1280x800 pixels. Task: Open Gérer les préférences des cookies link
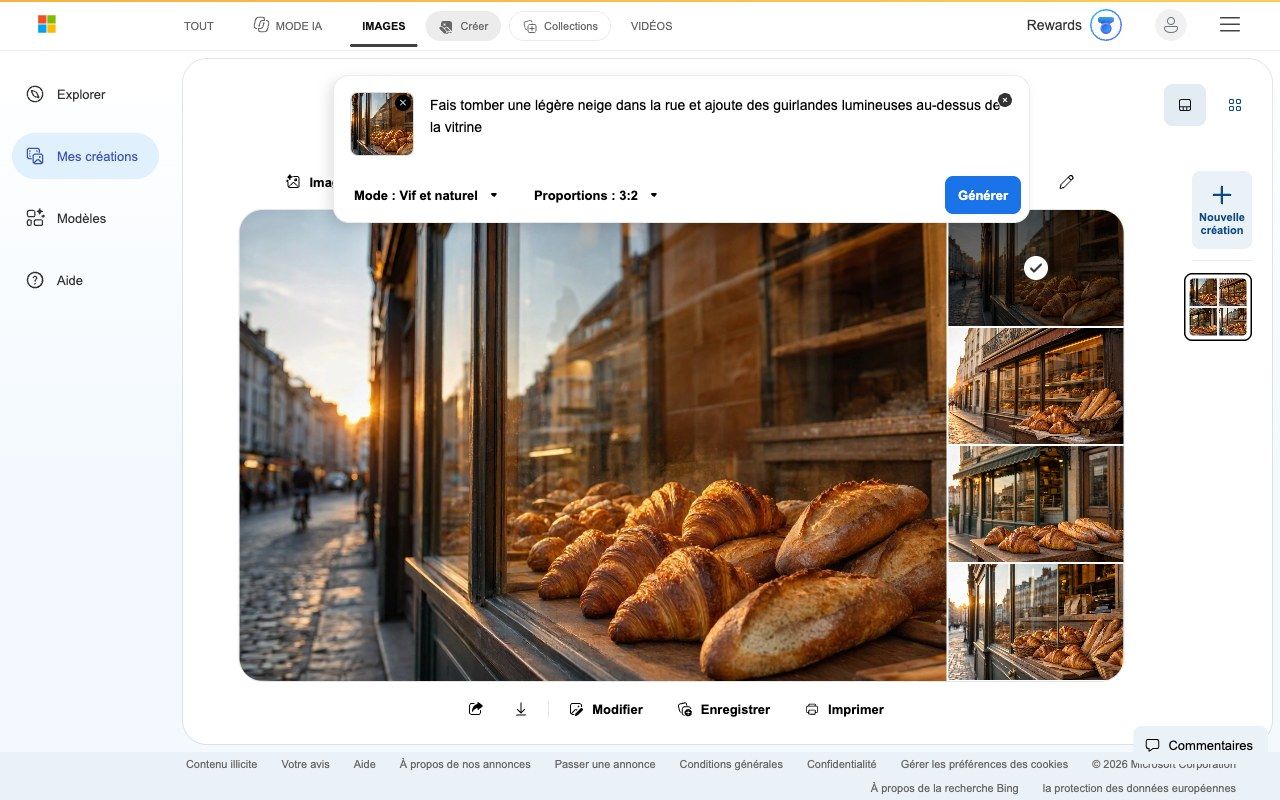984,764
